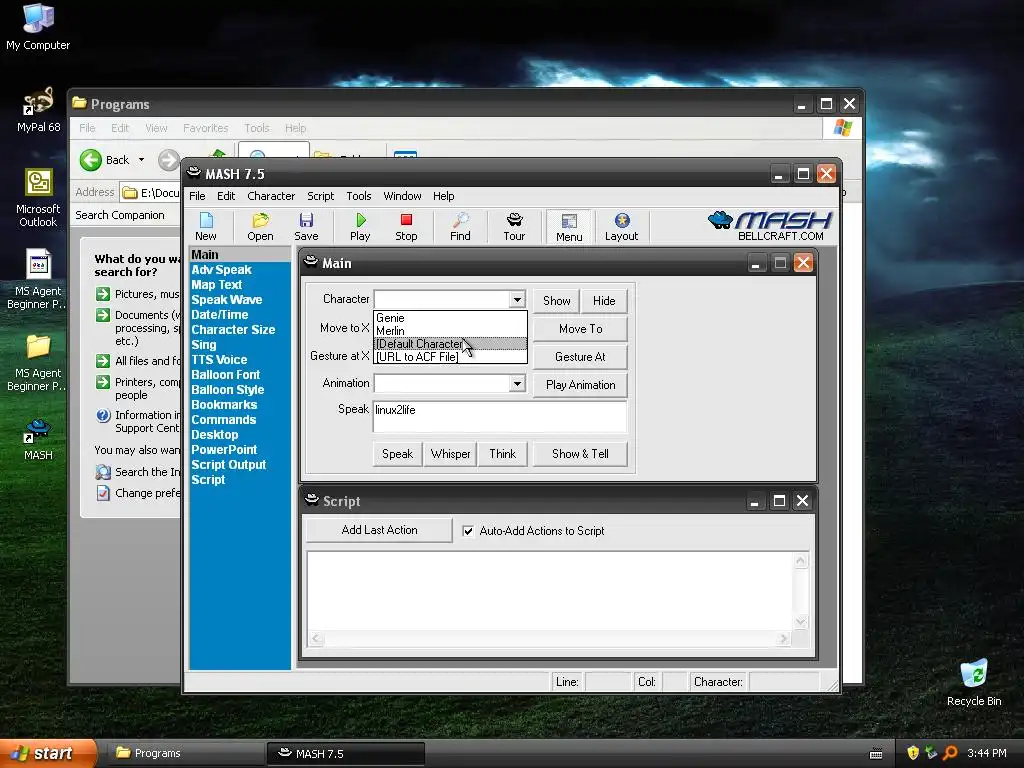This screenshot has height=768, width=1024.
Task: Open the Help menu in MASH
Action: tap(443, 196)
